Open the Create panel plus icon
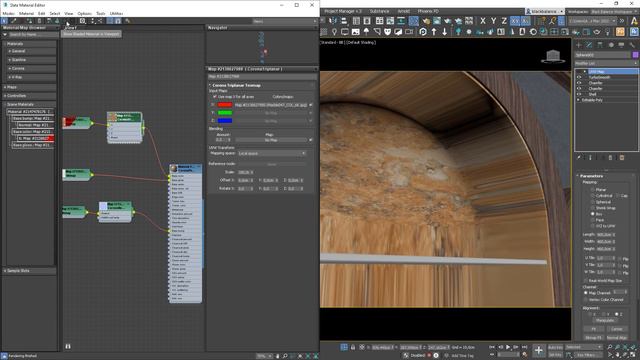The image size is (640, 360). click(x=579, y=45)
